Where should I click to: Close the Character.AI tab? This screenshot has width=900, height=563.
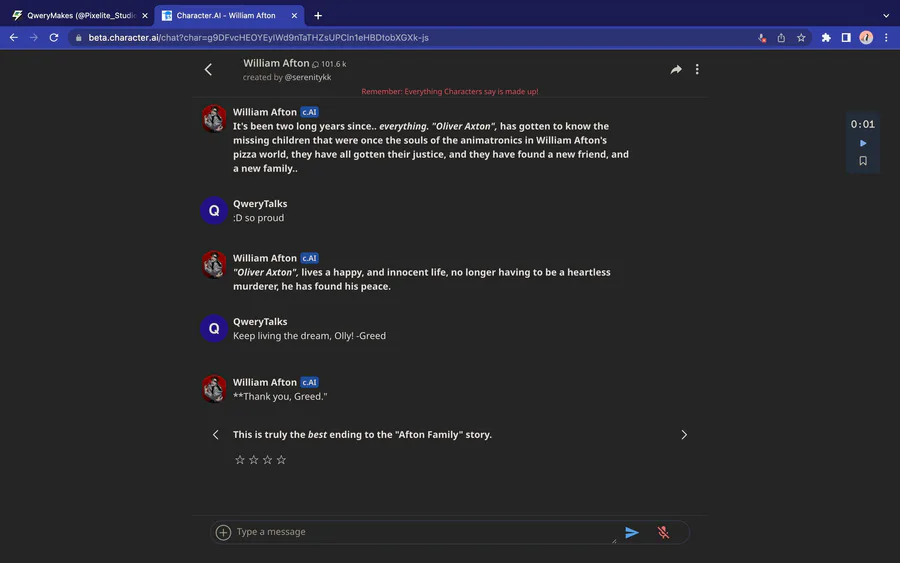click(x=294, y=15)
